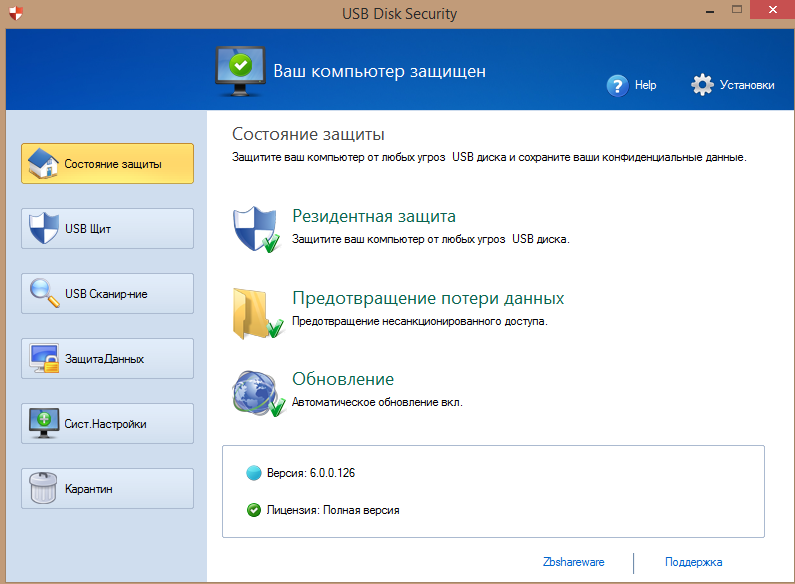Open Предотвращение потери данных heading

point(428,298)
